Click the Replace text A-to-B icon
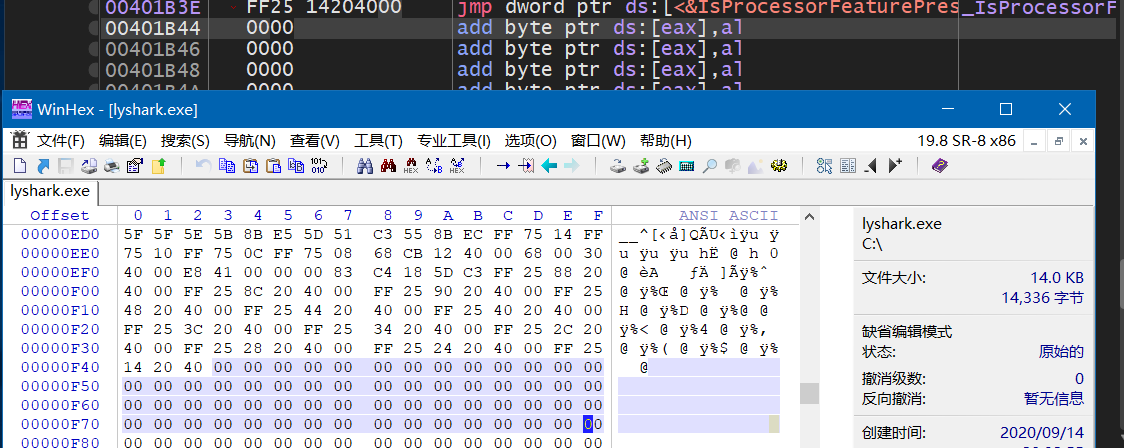Screen dimensions: 1124x448 [x=434, y=166]
